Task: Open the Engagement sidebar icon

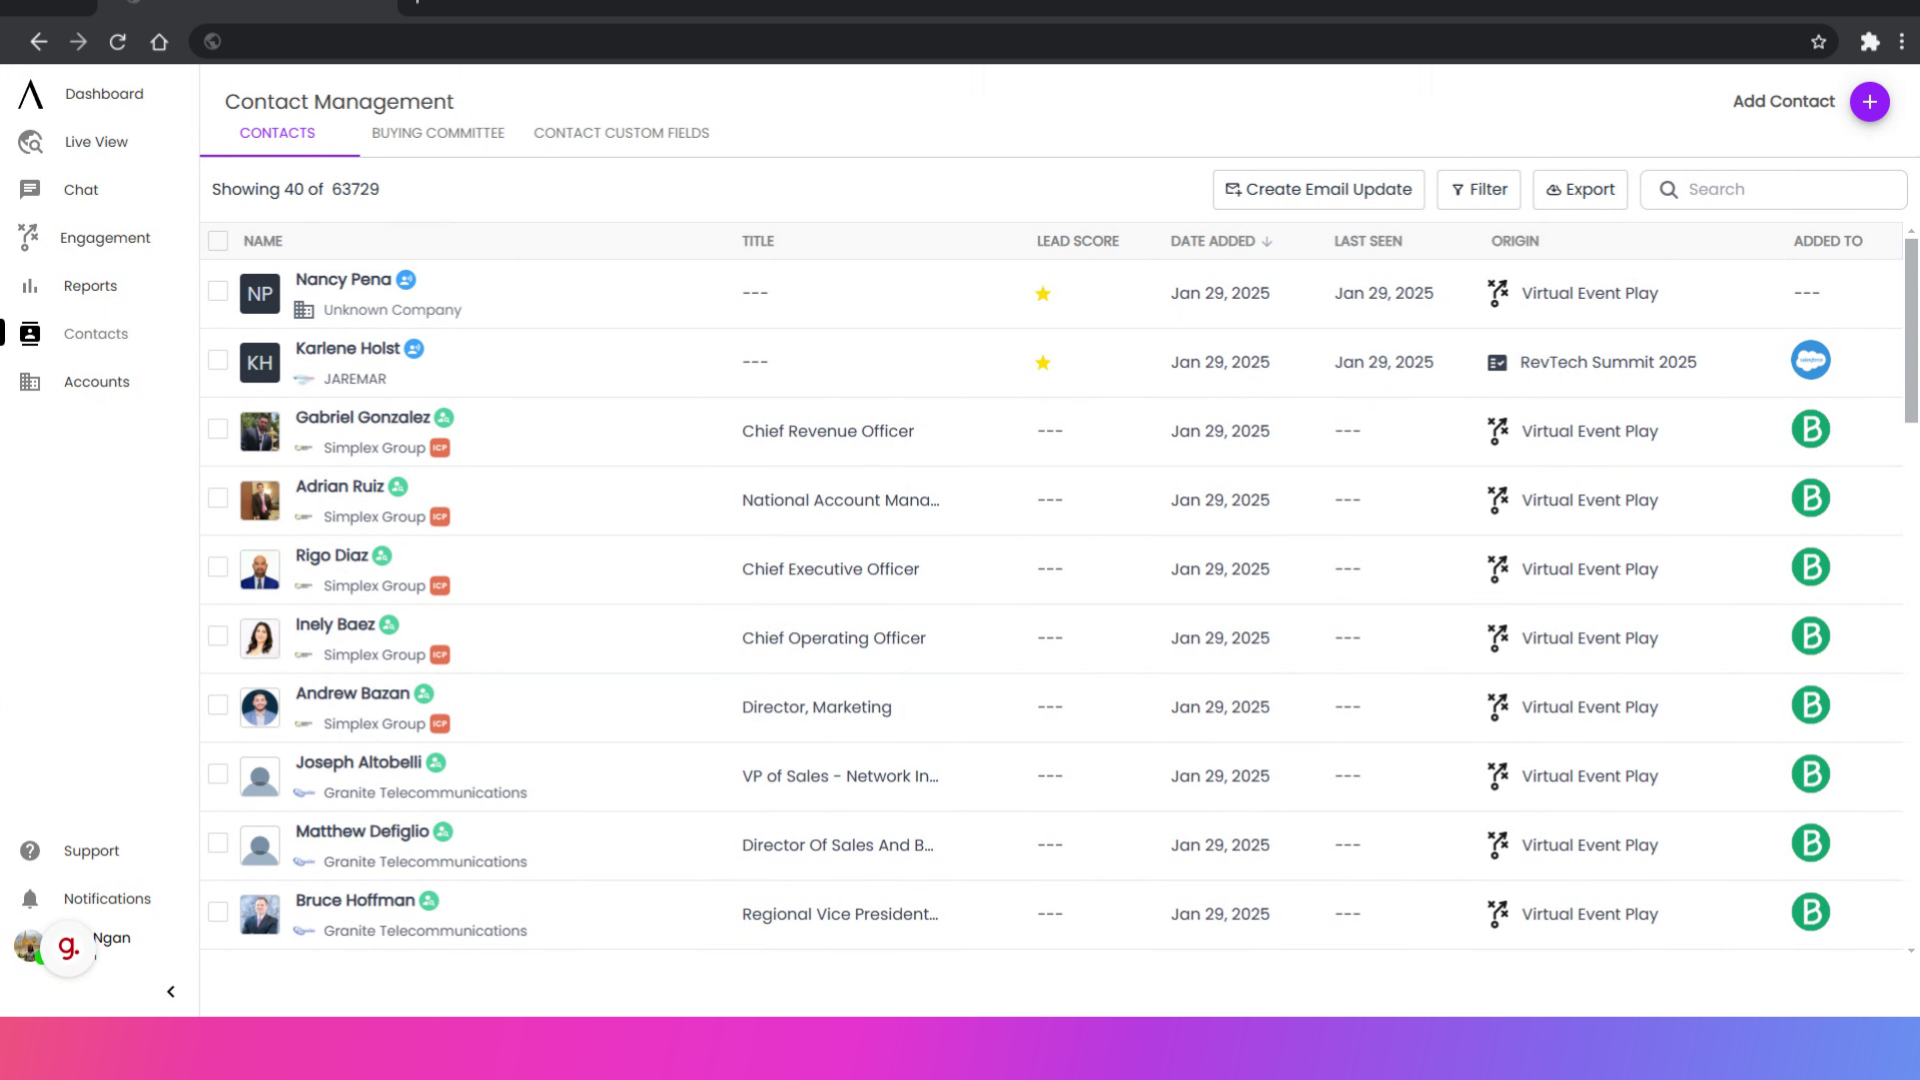Action: 28,238
